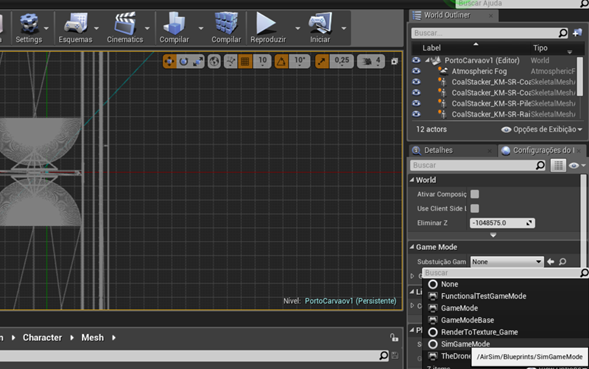Select the rotate gizmo tool in viewport
Image resolution: width=589 pixels, height=369 pixels.
[x=184, y=61]
